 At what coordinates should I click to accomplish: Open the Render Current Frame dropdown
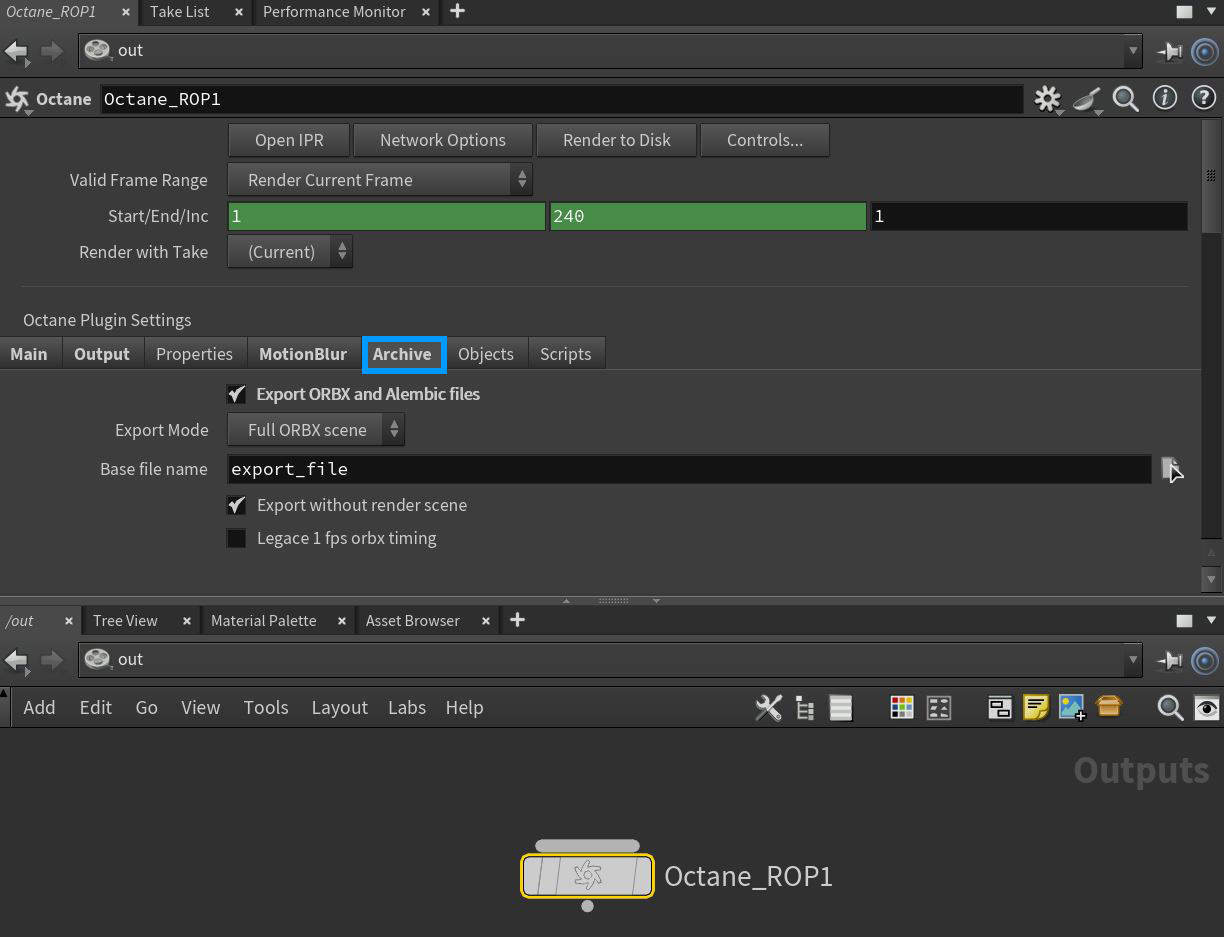point(380,180)
